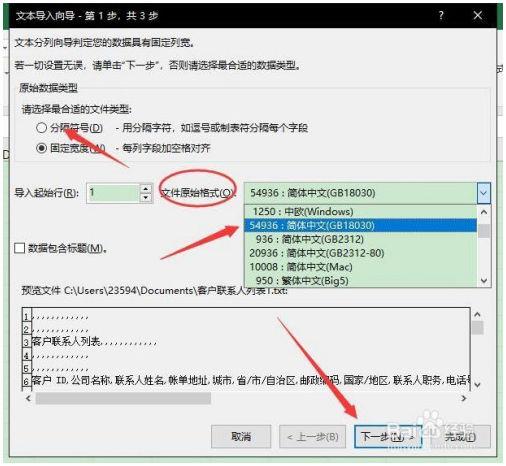Close the Text Import Wizard dialog
The width and height of the screenshot is (506, 466).
pos(478,15)
